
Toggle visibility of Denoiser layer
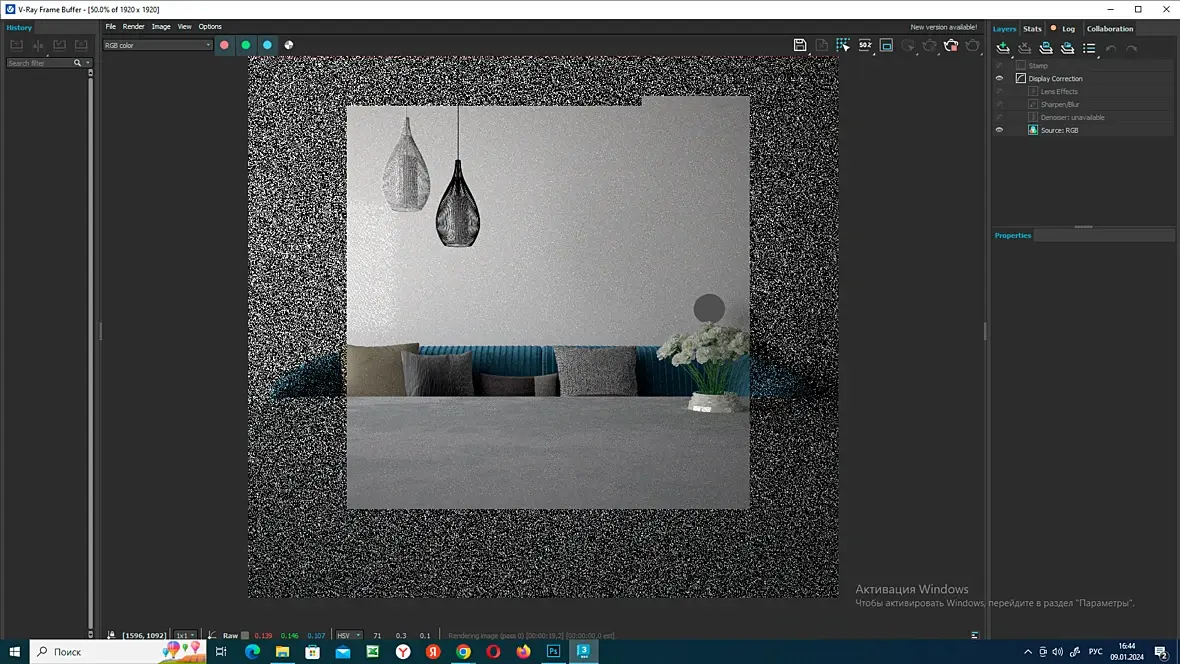coord(999,117)
